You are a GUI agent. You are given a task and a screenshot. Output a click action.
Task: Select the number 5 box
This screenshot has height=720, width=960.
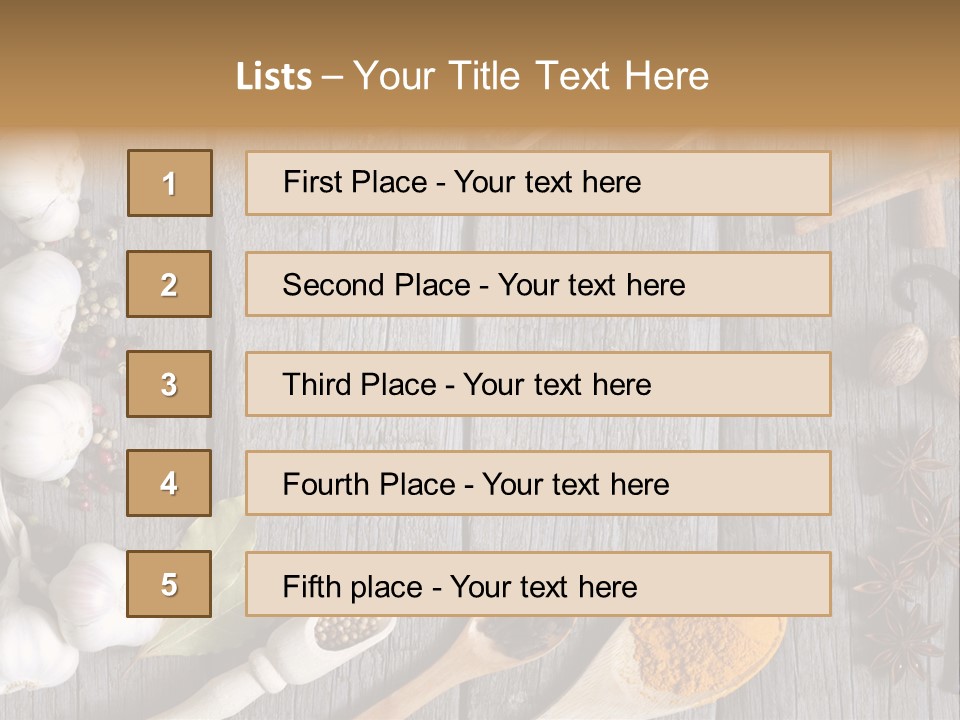(x=169, y=583)
